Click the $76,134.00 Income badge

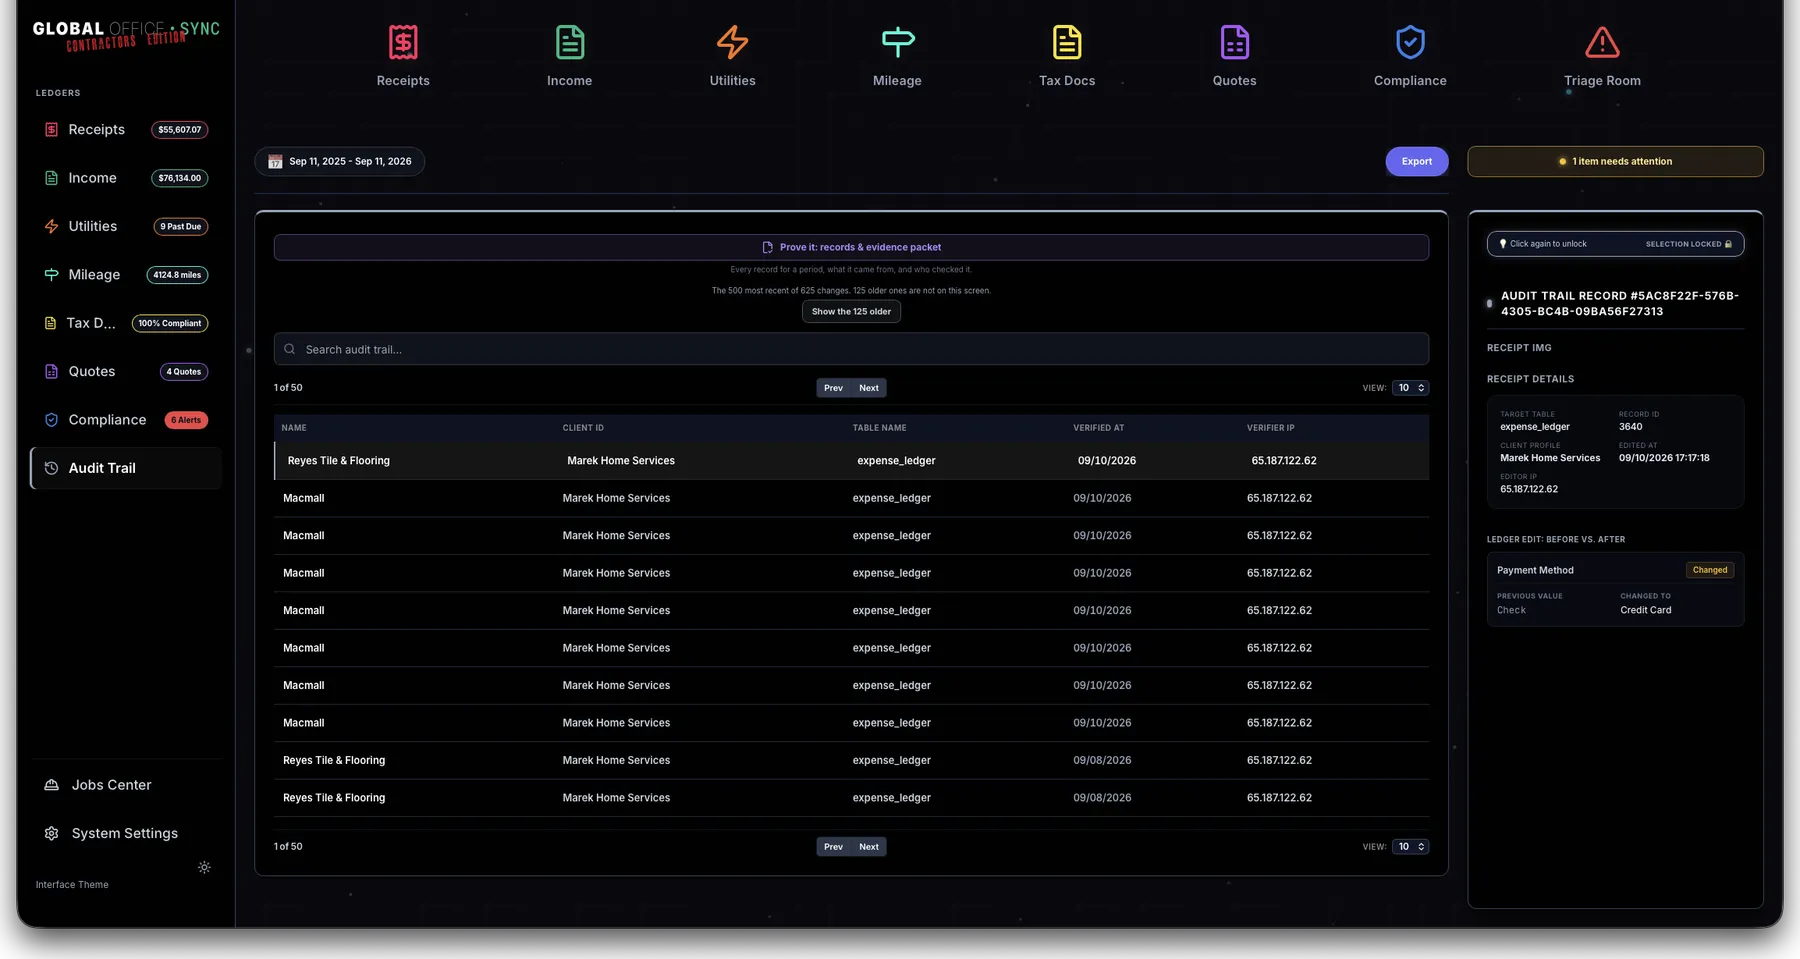(180, 178)
